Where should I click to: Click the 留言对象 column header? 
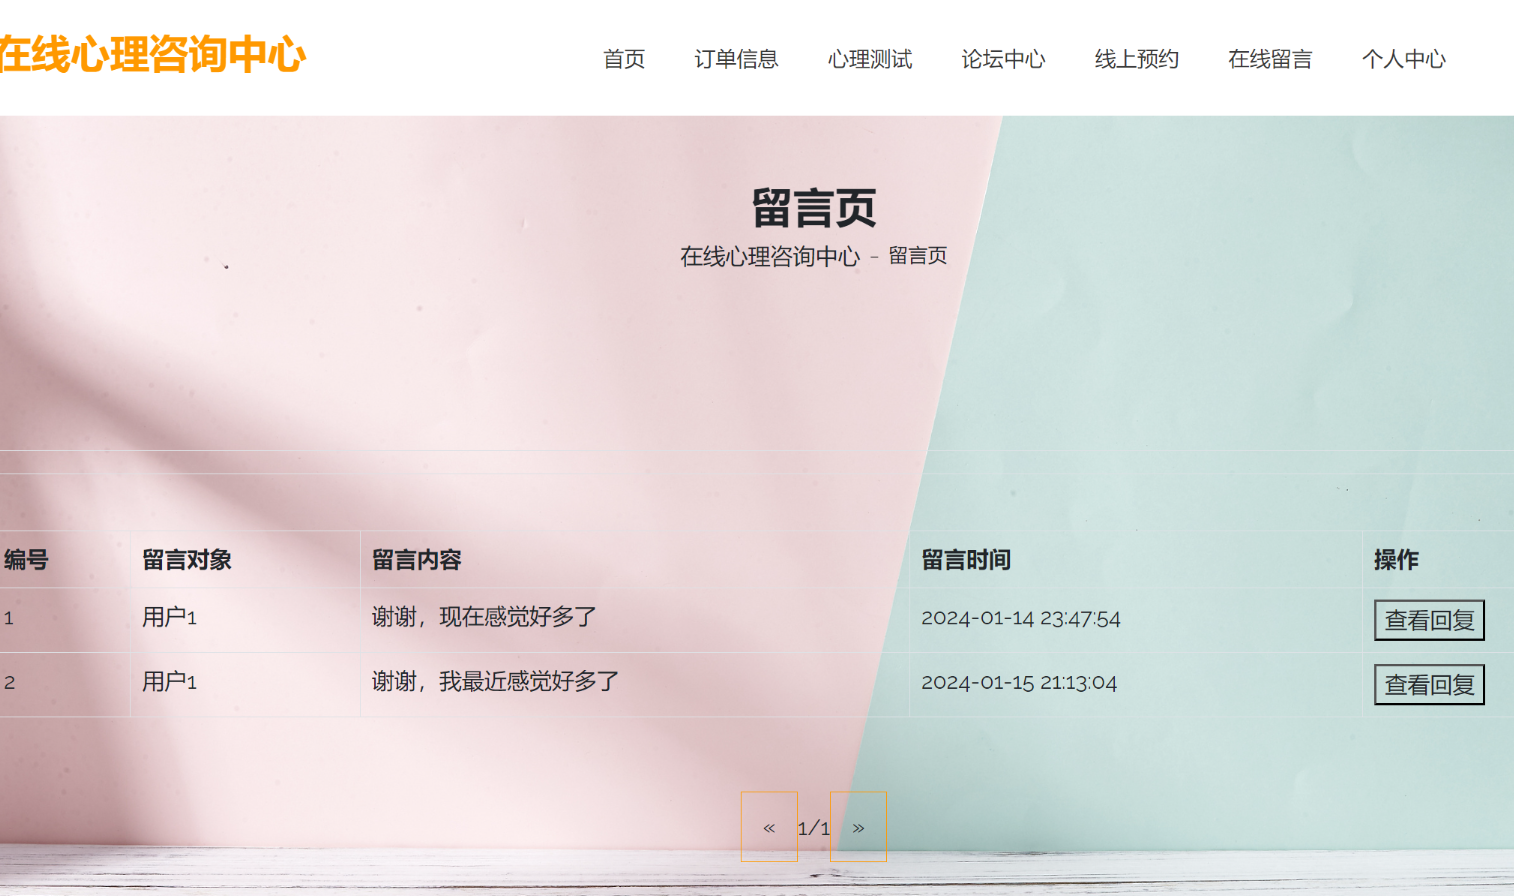[186, 561]
